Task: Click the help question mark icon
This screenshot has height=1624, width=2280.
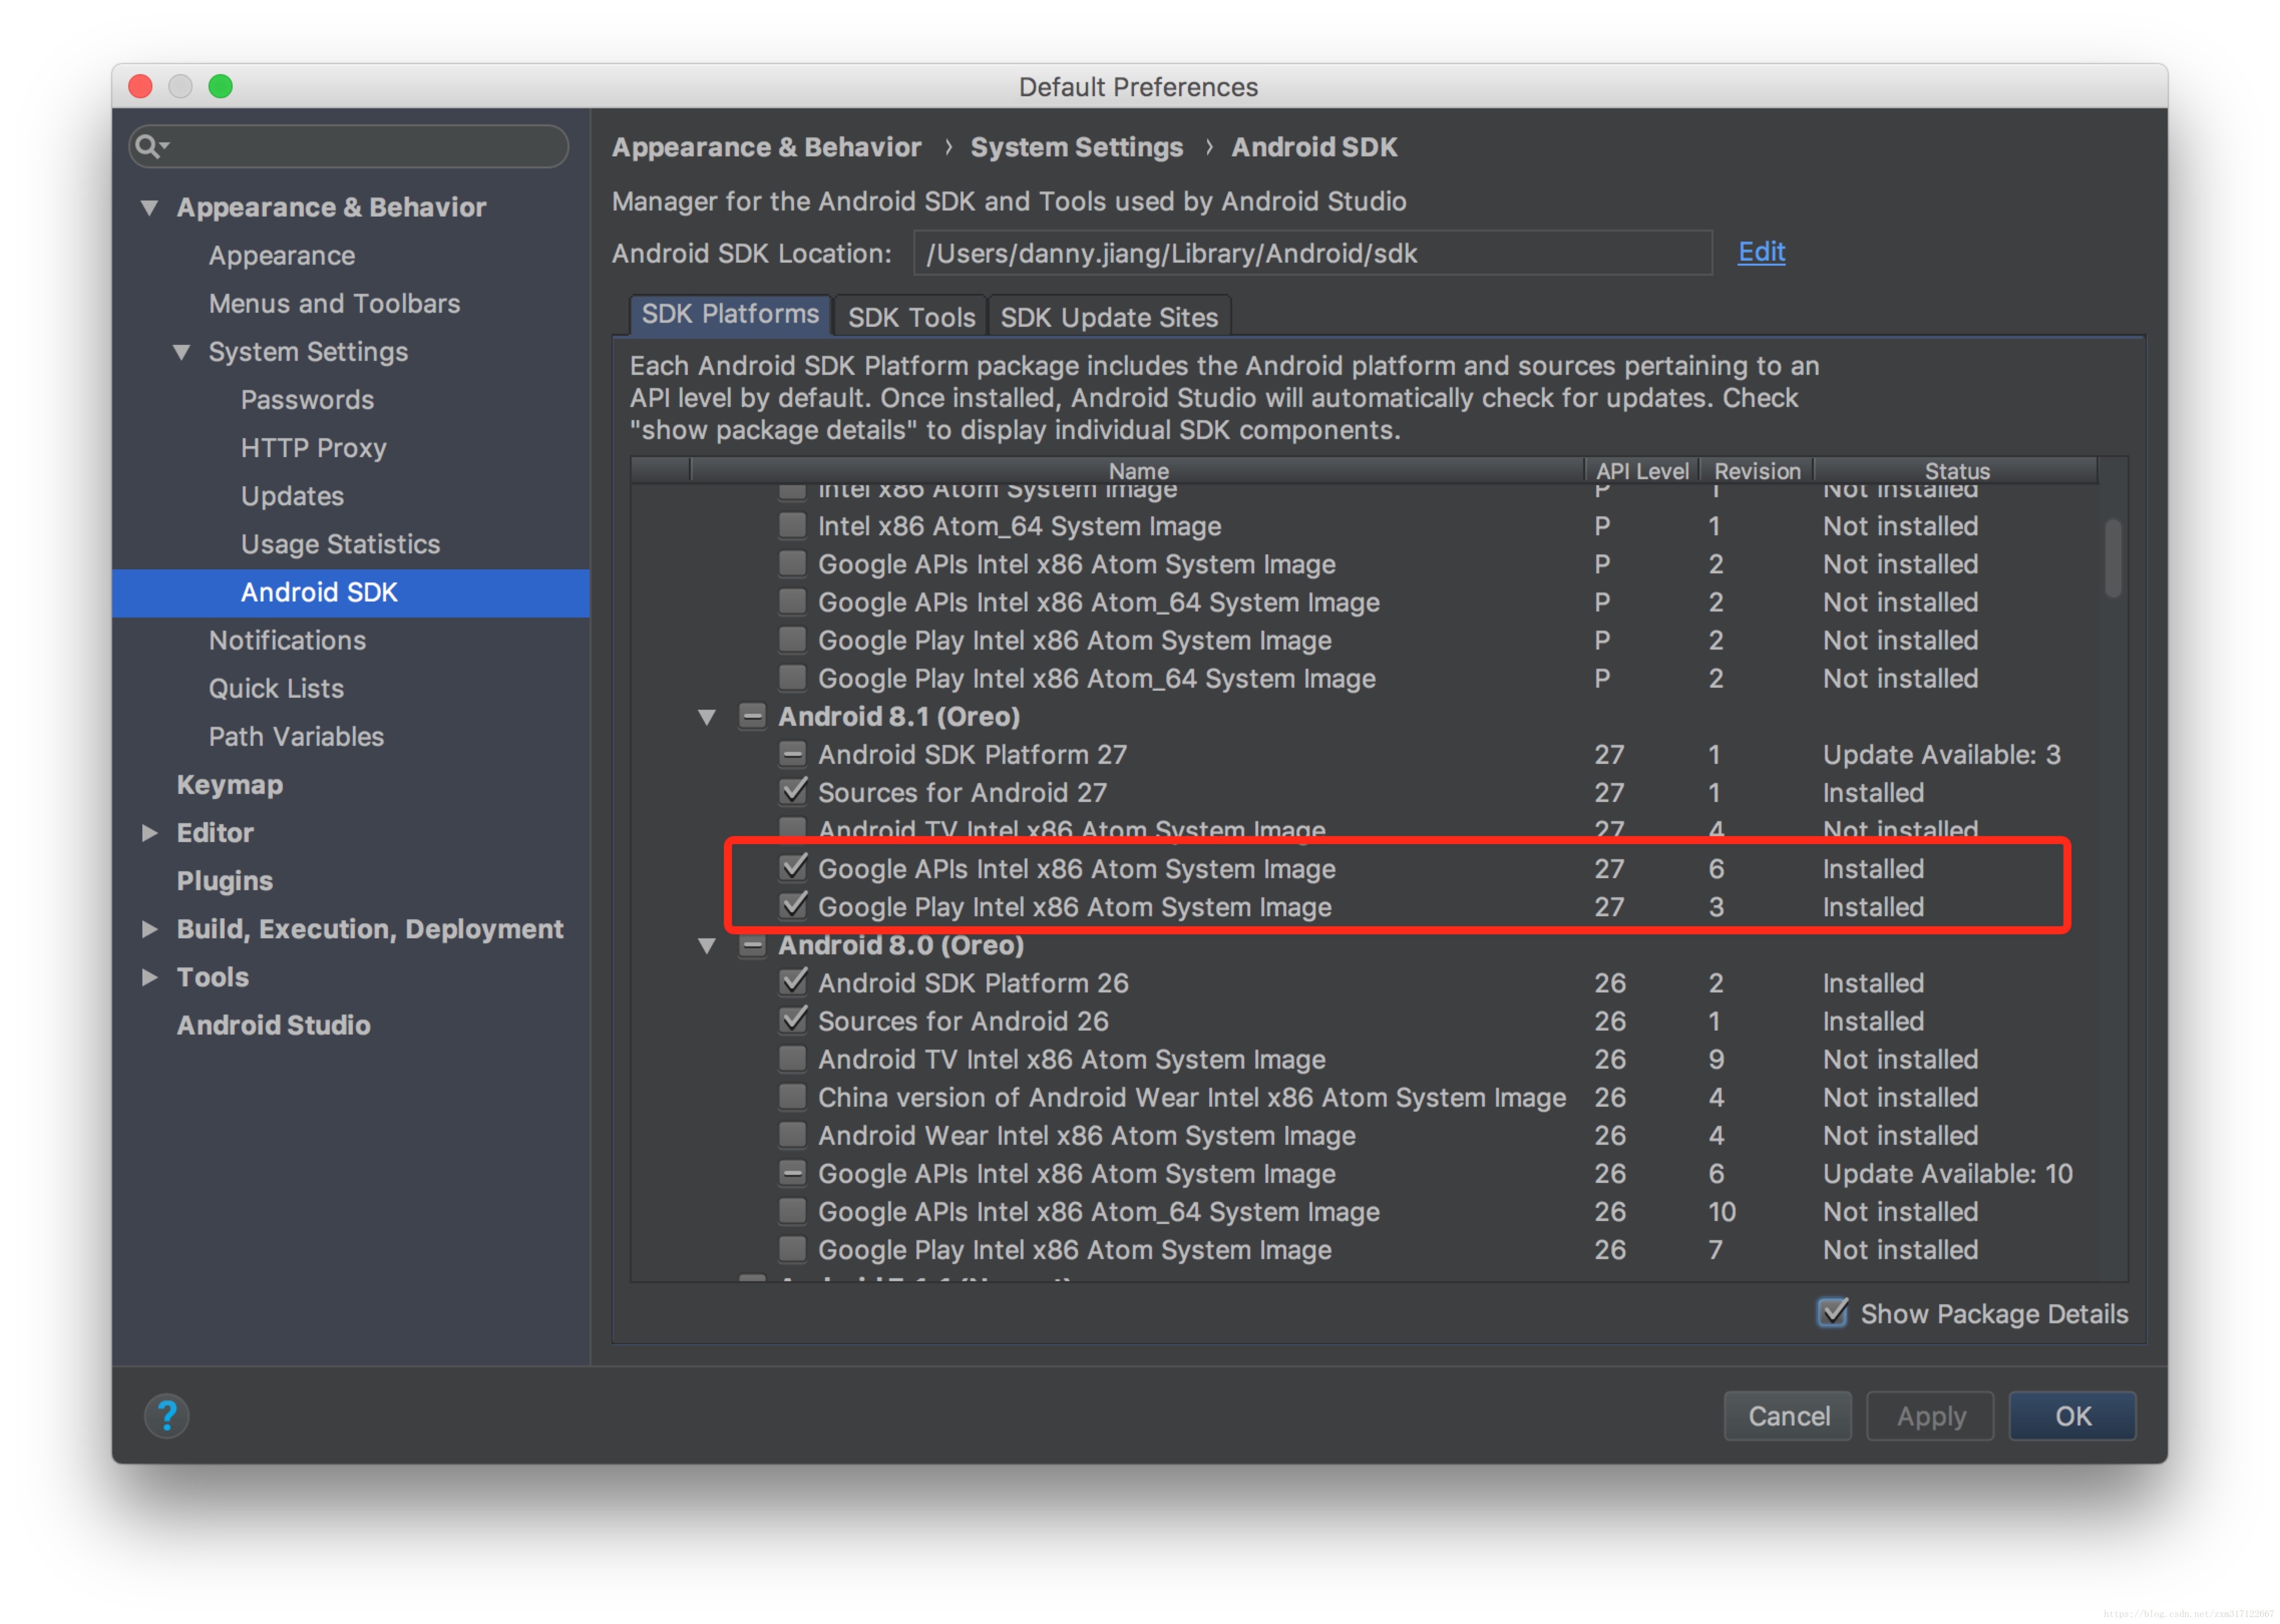Action: coord(167,1416)
